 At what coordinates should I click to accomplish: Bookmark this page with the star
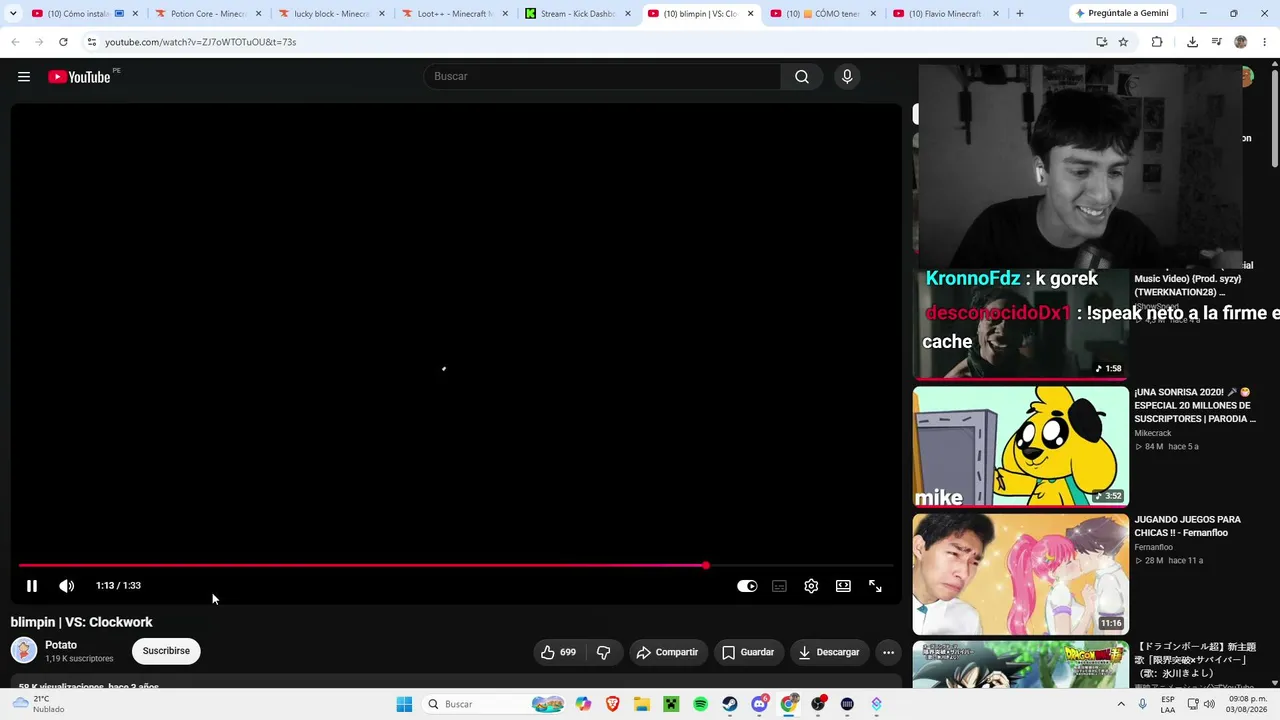[1123, 42]
